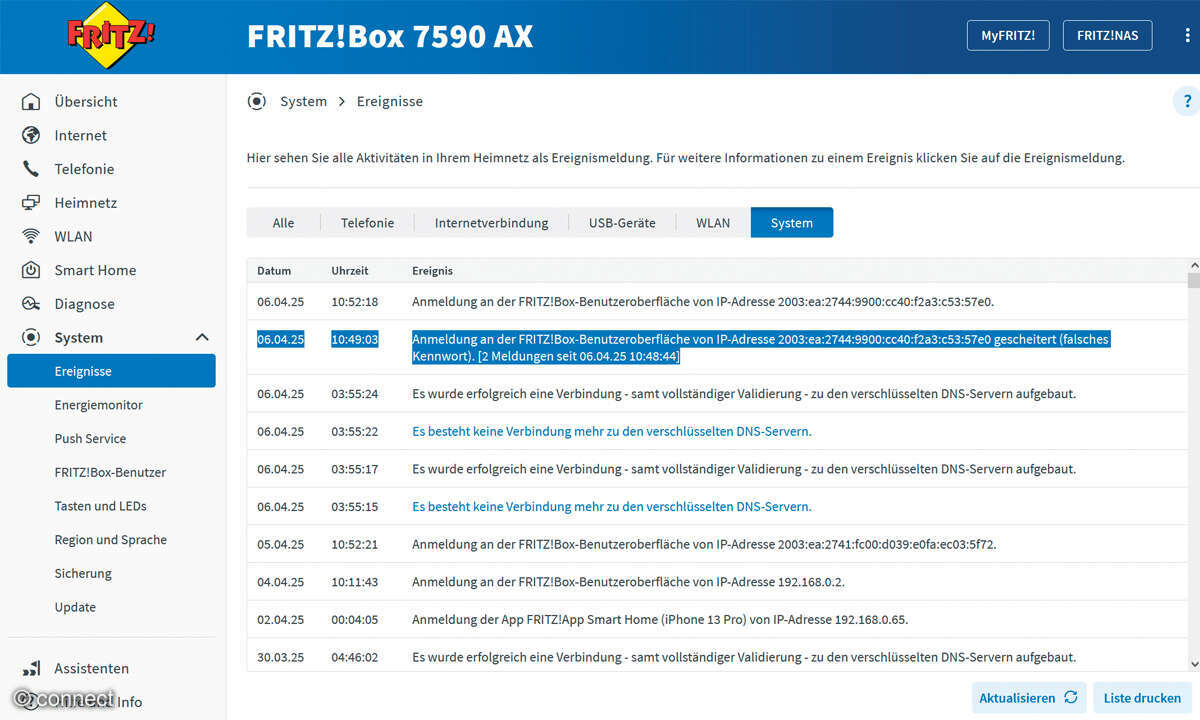
Task: Open DNS connection lost event at 03:55:22
Action: point(612,431)
